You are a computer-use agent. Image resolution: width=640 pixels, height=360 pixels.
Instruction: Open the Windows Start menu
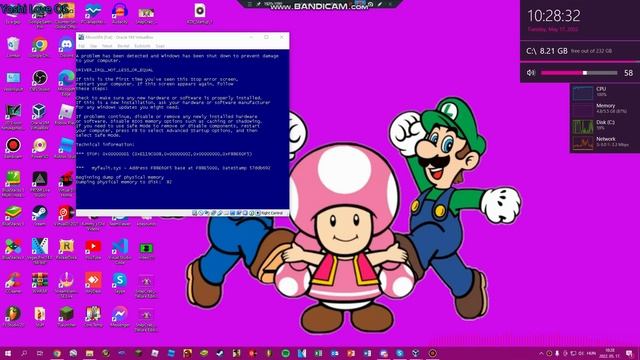pos(8,353)
